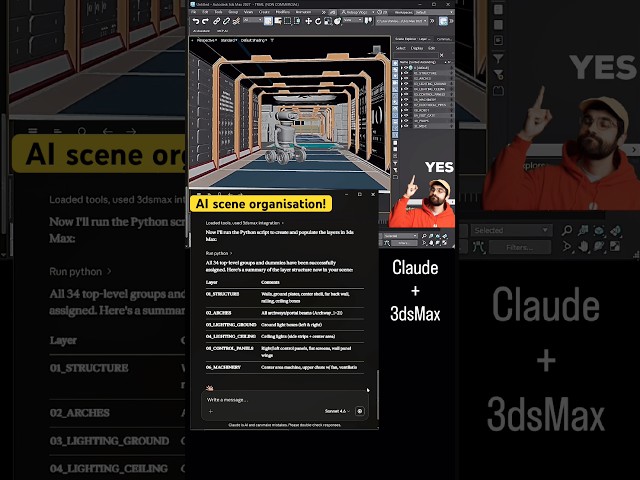Expand the 0 (default) layer arrow

(x=402, y=68)
